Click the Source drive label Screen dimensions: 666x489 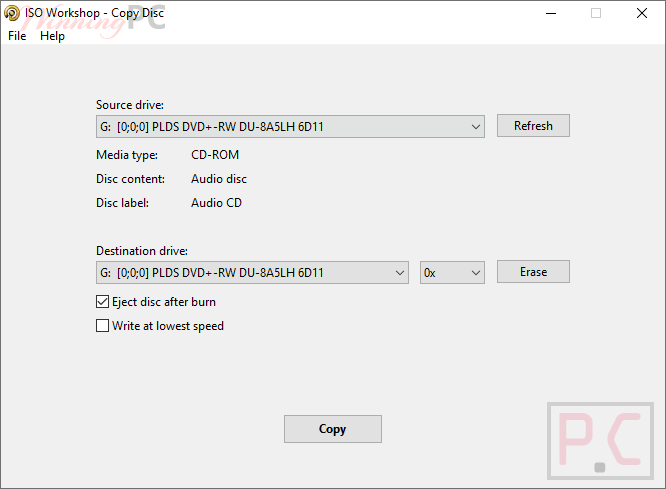pyautogui.click(x=130, y=105)
